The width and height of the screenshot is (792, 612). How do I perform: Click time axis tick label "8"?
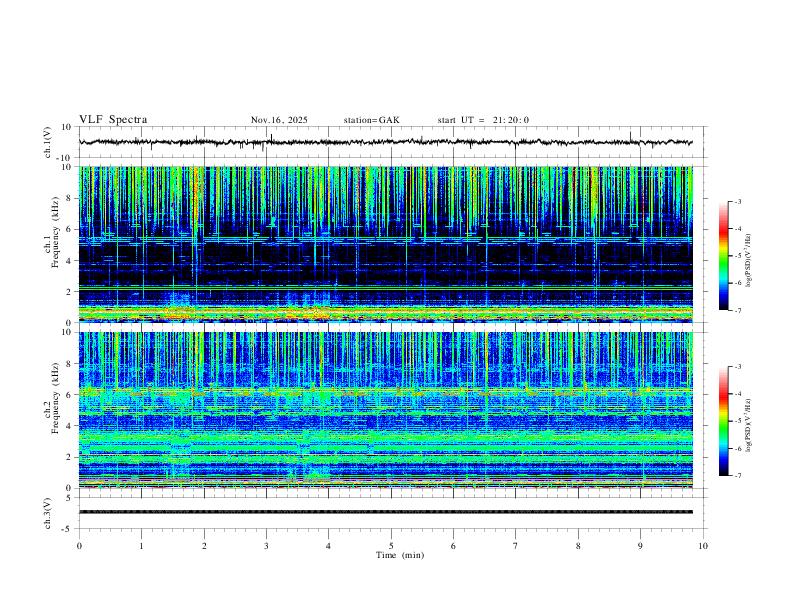(x=578, y=546)
